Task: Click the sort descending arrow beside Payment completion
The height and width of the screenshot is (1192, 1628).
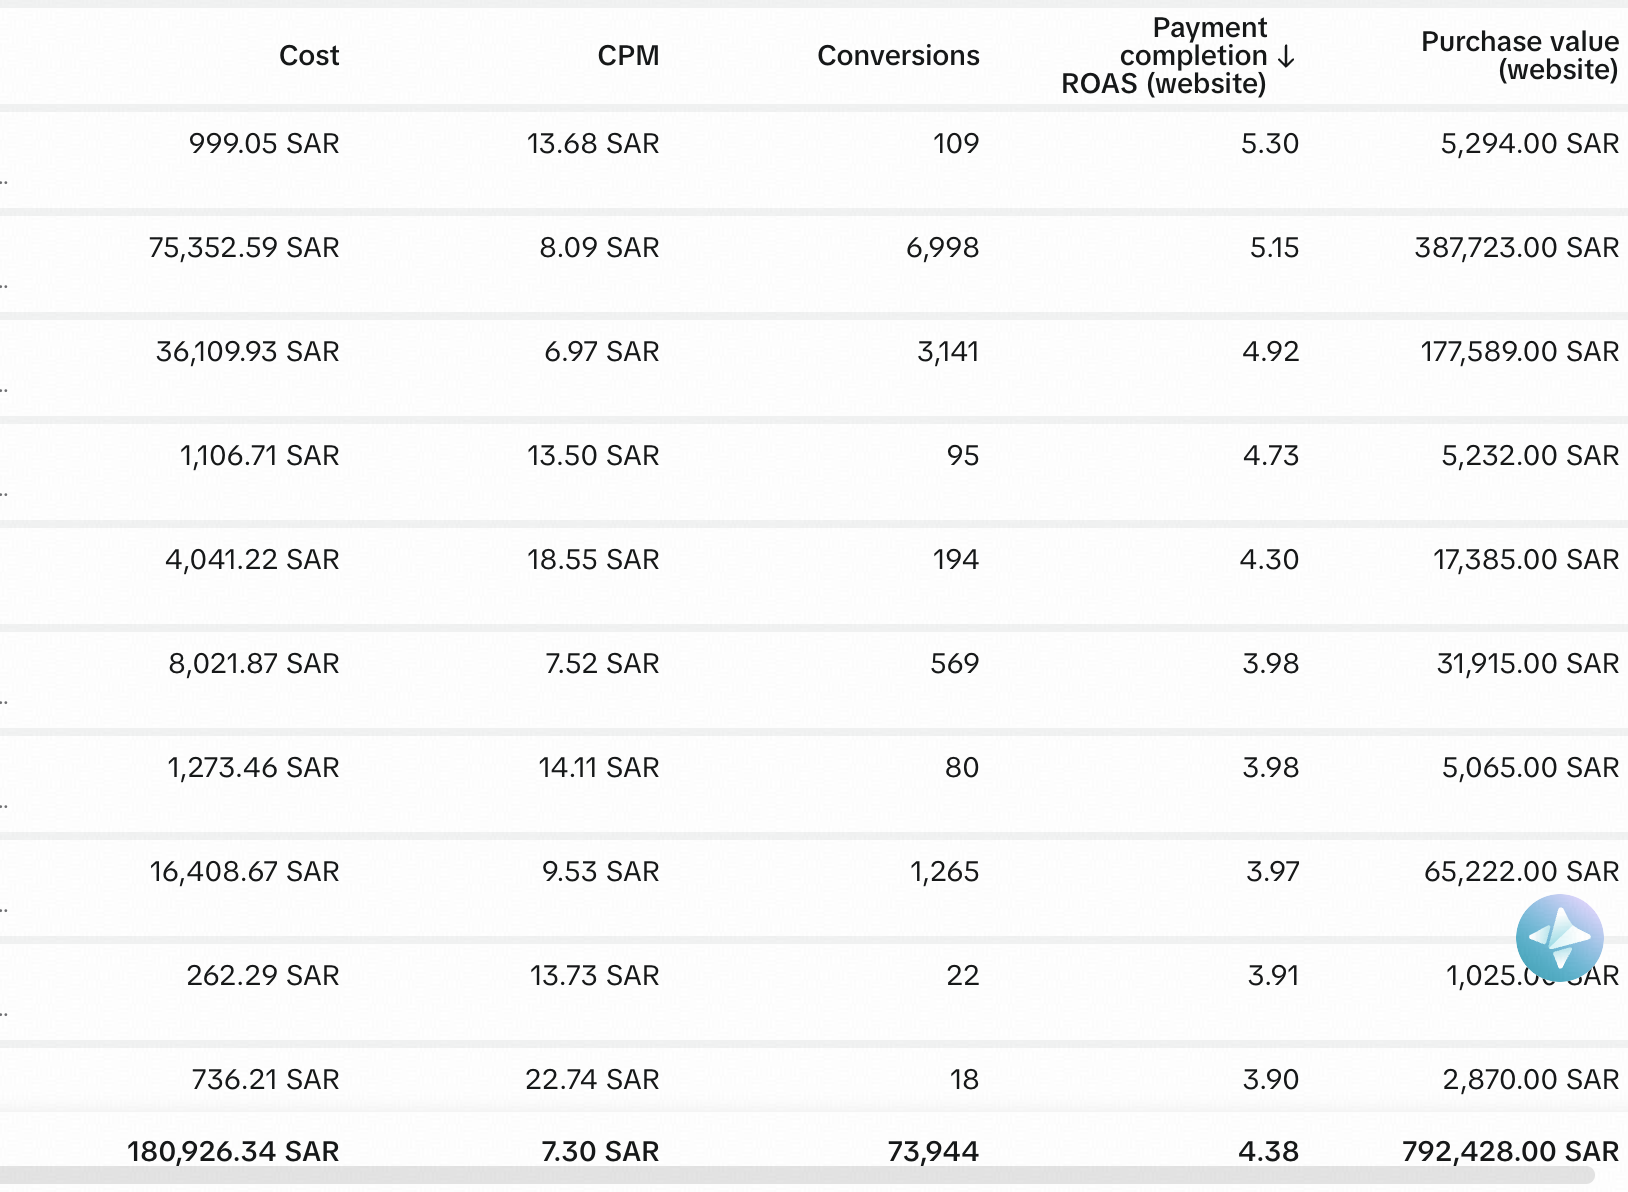Action: click(x=1287, y=56)
